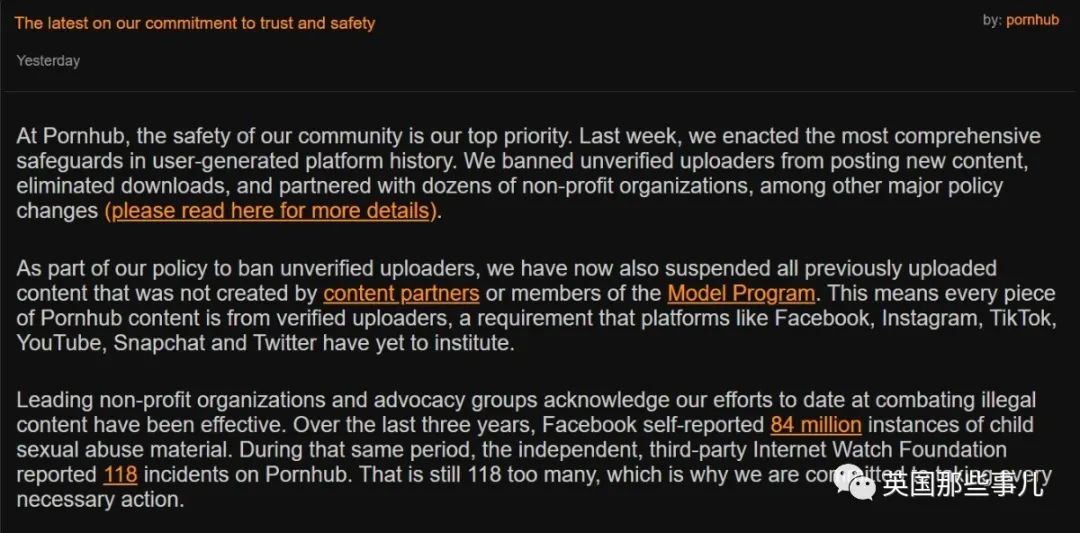Click the horizontal divider below the post header
The image size is (1080, 533).
tap(540, 92)
